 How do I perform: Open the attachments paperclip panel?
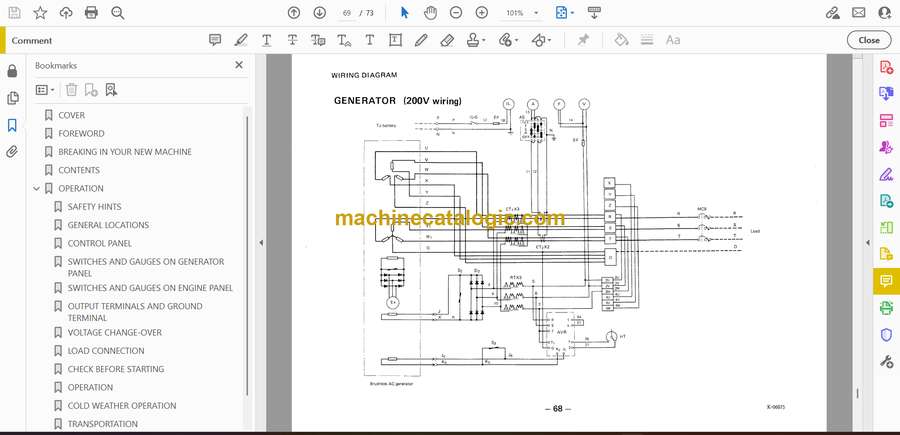pos(13,152)
